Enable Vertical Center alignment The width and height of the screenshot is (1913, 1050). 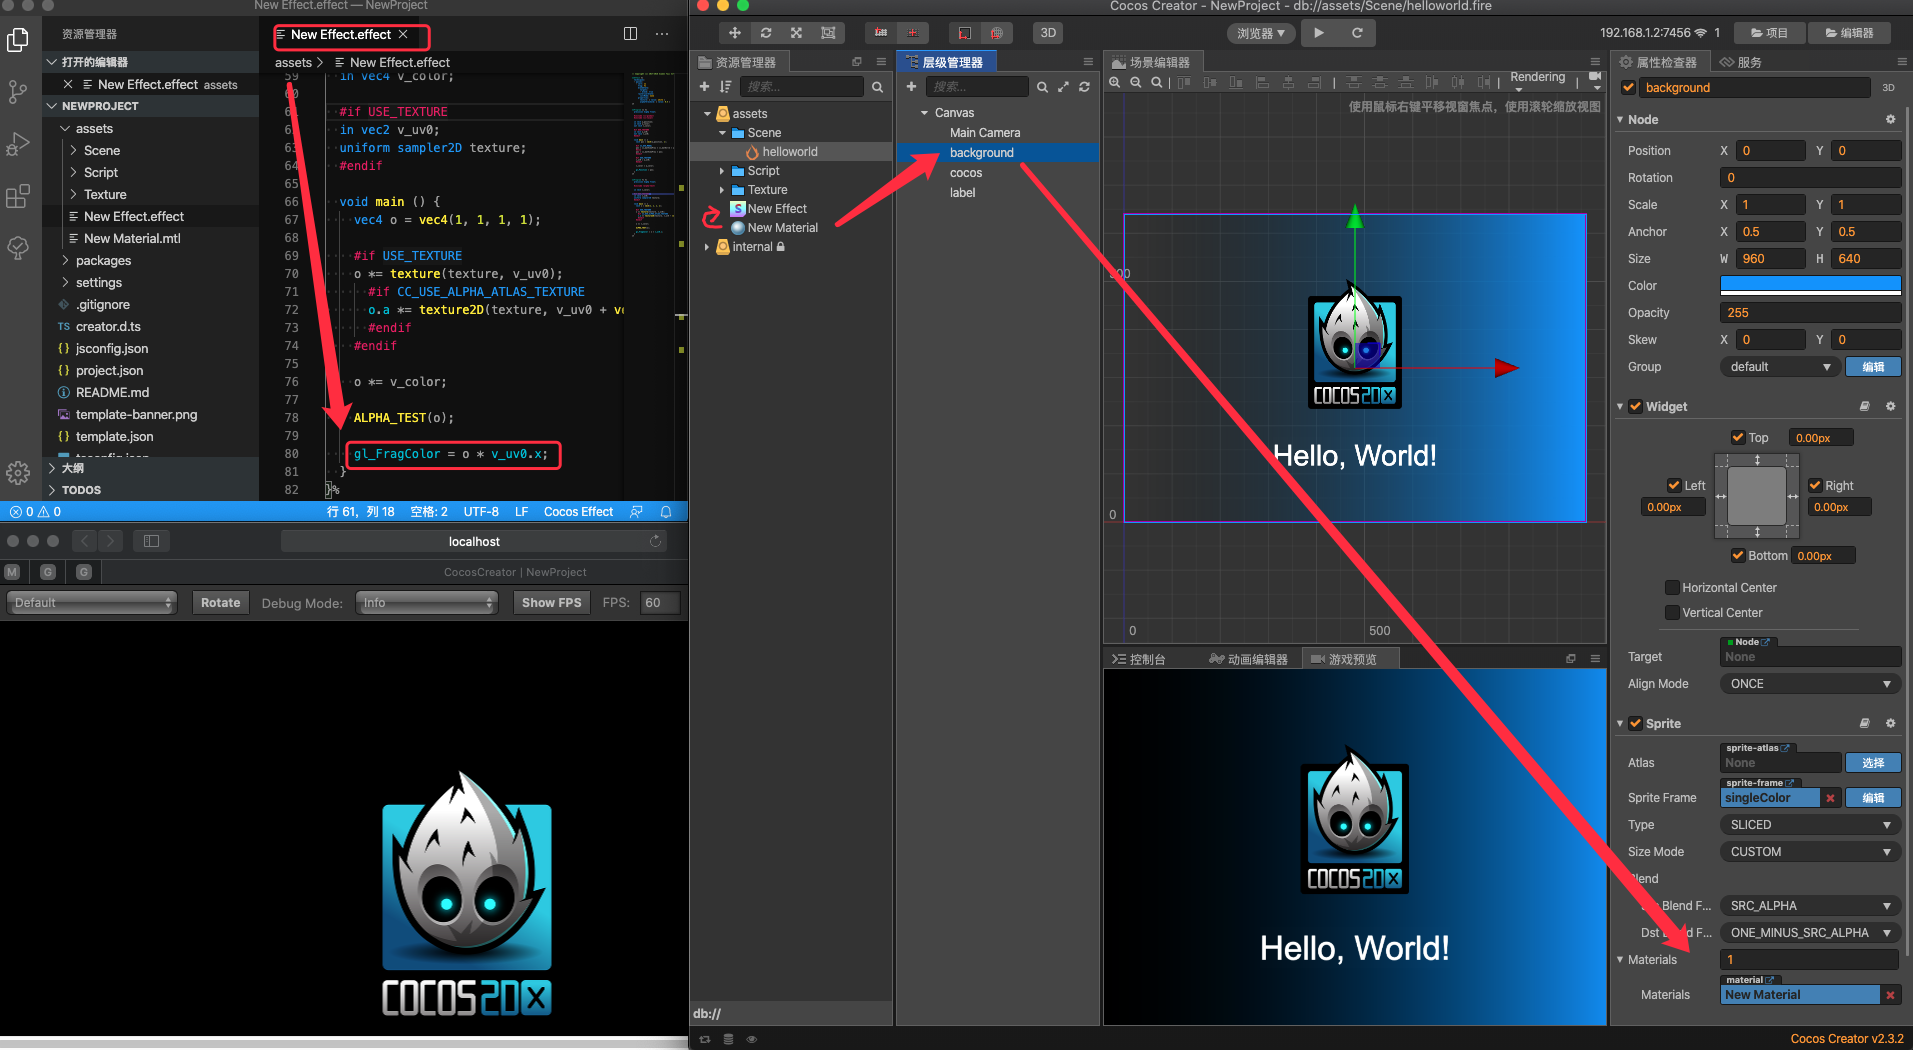point(1672,613)
